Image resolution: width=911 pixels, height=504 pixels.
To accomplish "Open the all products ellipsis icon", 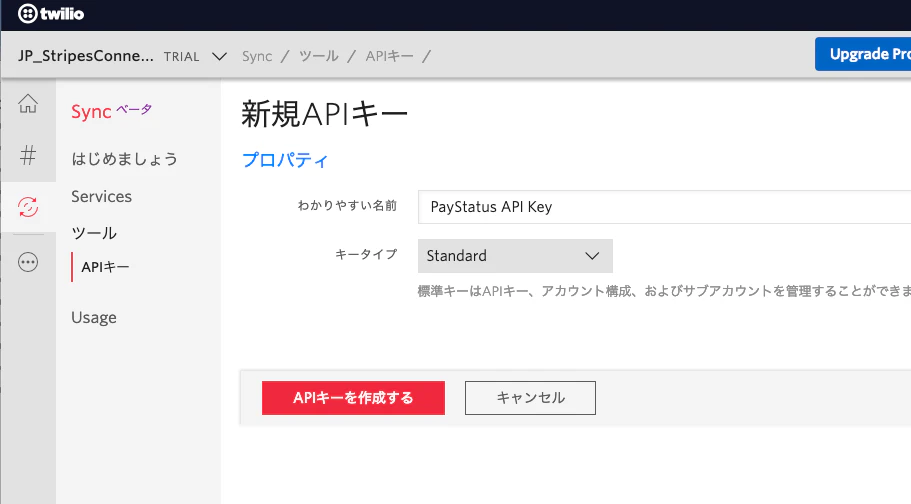I will click(x=28, y=262).
